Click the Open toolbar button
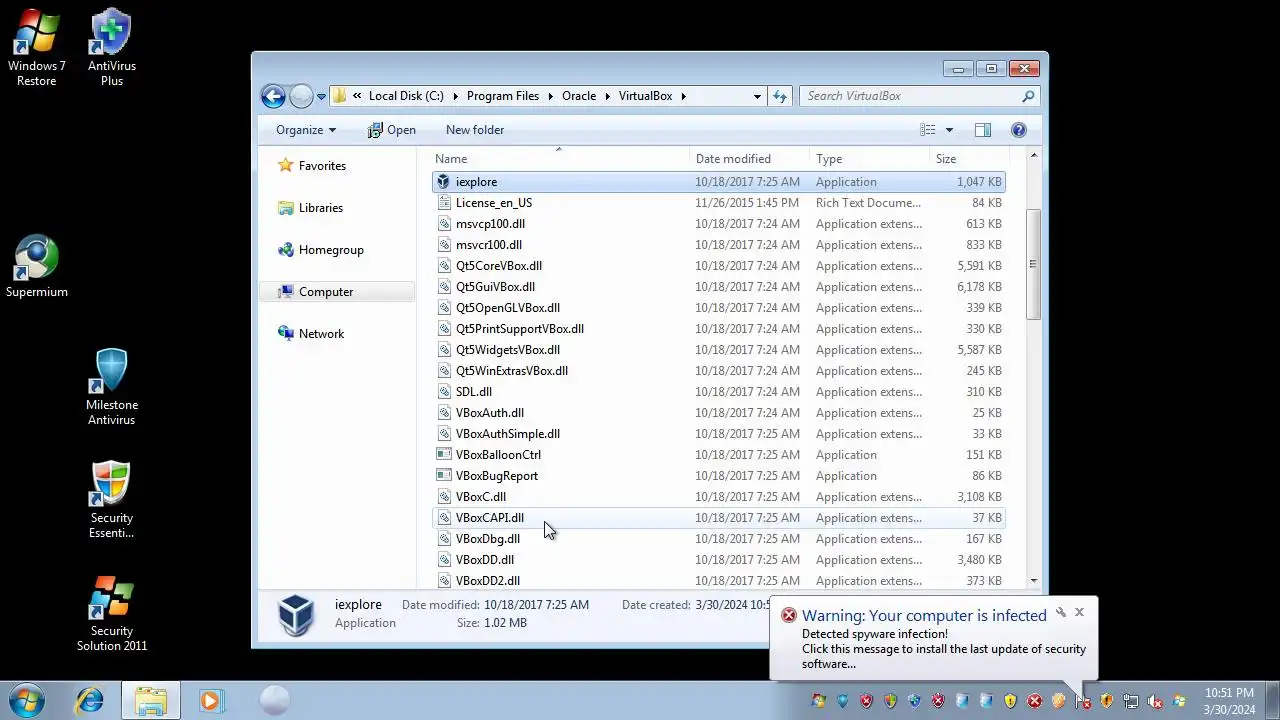 click(x=391, y=130)
